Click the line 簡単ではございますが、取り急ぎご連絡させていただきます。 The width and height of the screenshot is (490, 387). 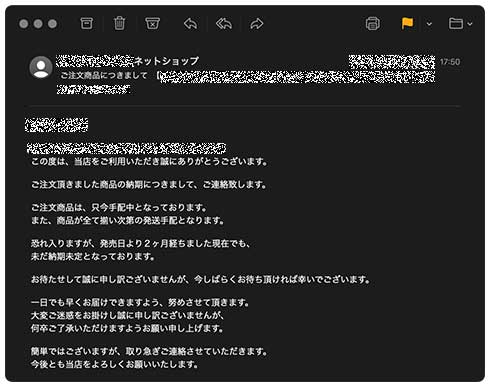click(149, 351)
